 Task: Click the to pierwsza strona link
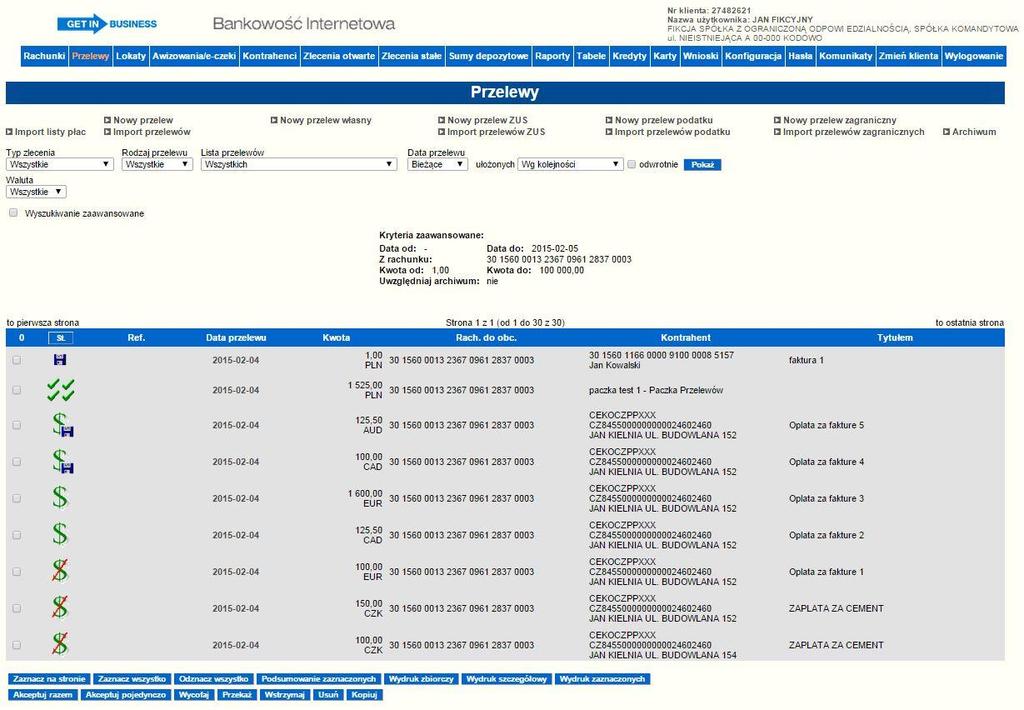[43, 323]
